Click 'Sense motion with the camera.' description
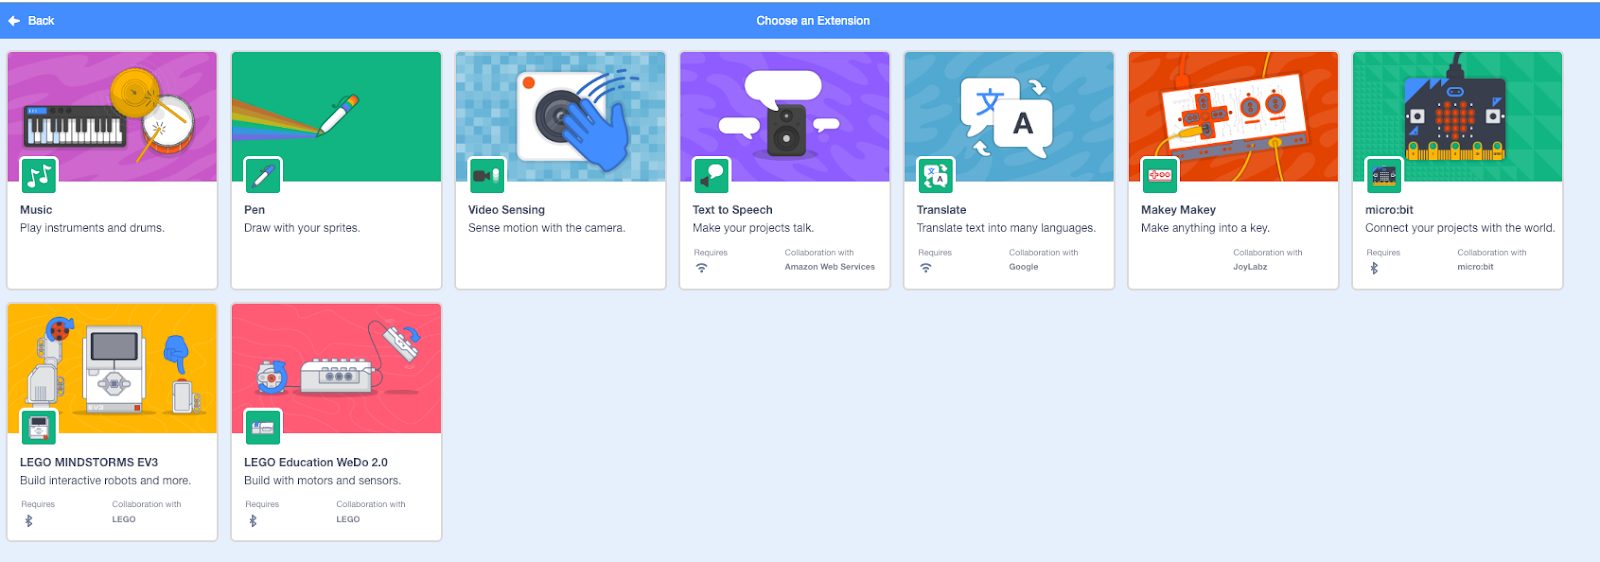The image size is (1600, 562). tap(546, 228)
